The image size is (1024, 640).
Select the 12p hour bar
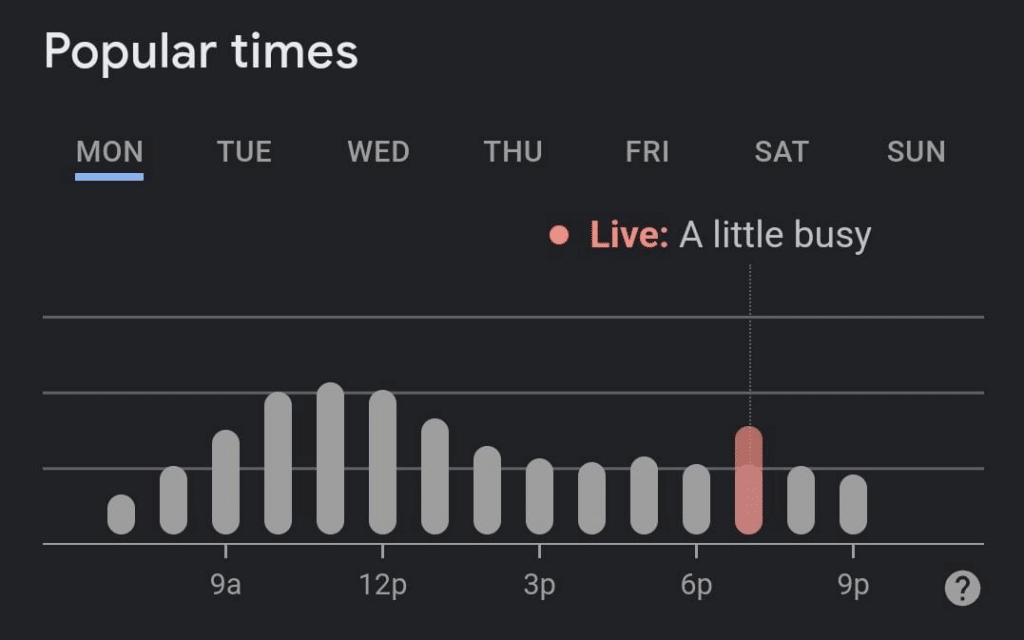[383, 462]
